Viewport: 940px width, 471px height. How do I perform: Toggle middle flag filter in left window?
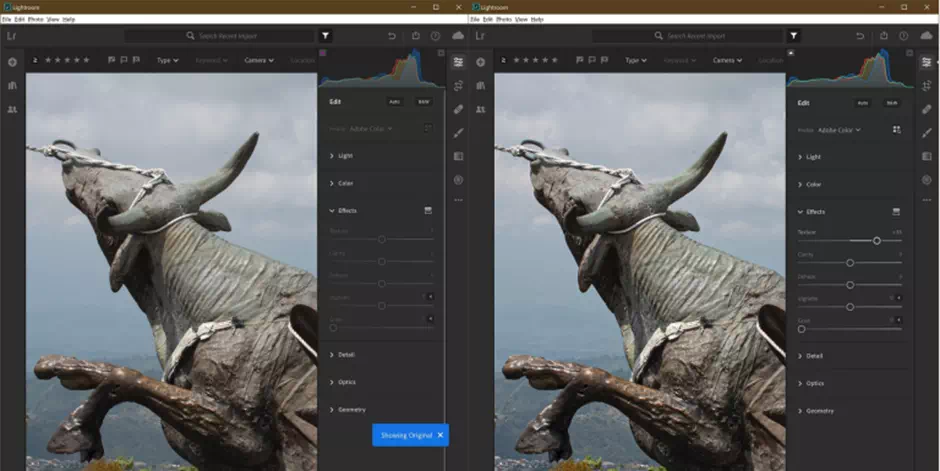124,60
